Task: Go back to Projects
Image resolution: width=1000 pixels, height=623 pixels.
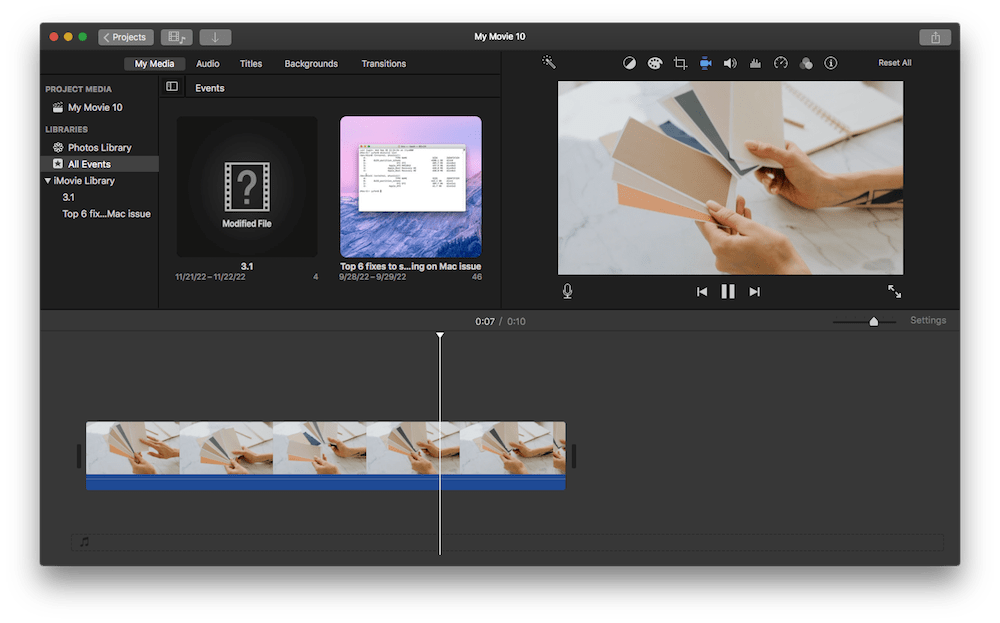Action: (x=125, y=37)
